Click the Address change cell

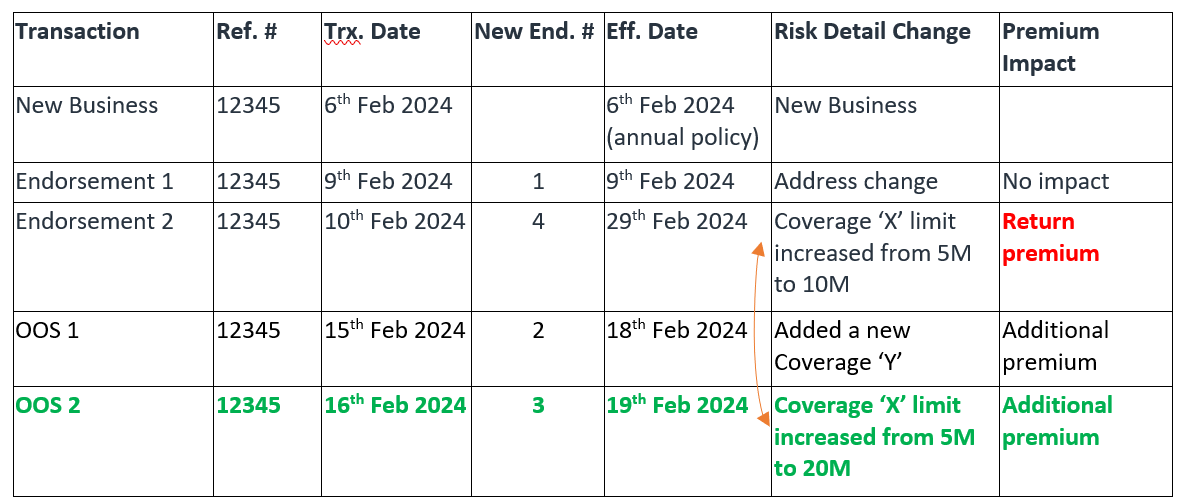pos(856,181)
